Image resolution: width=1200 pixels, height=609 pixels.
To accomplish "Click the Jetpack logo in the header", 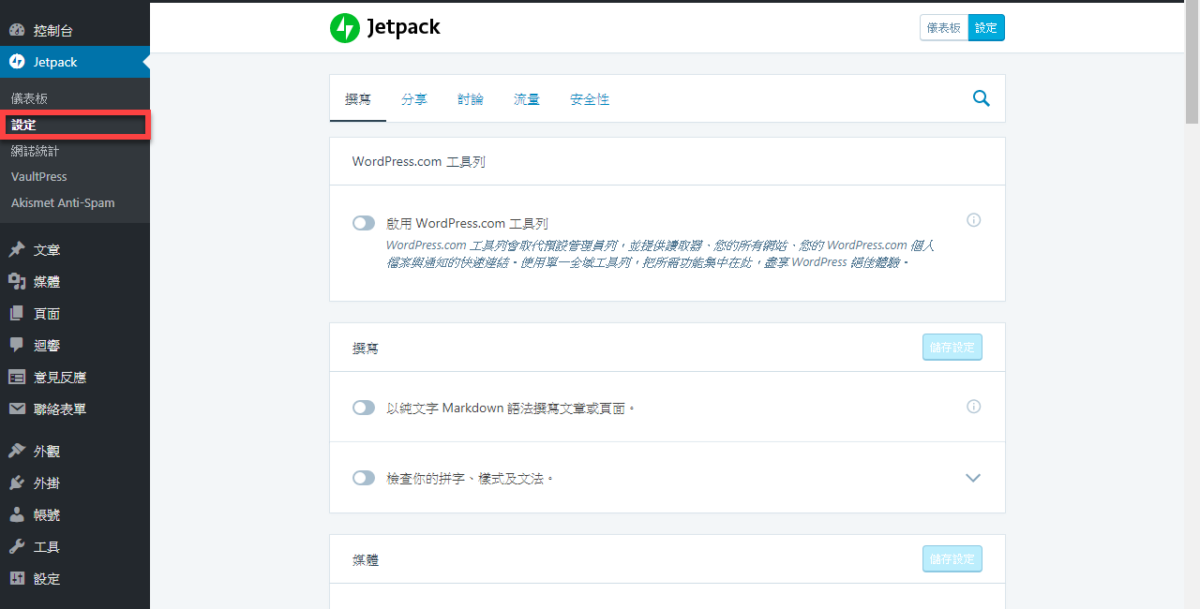I will [385, 28].
